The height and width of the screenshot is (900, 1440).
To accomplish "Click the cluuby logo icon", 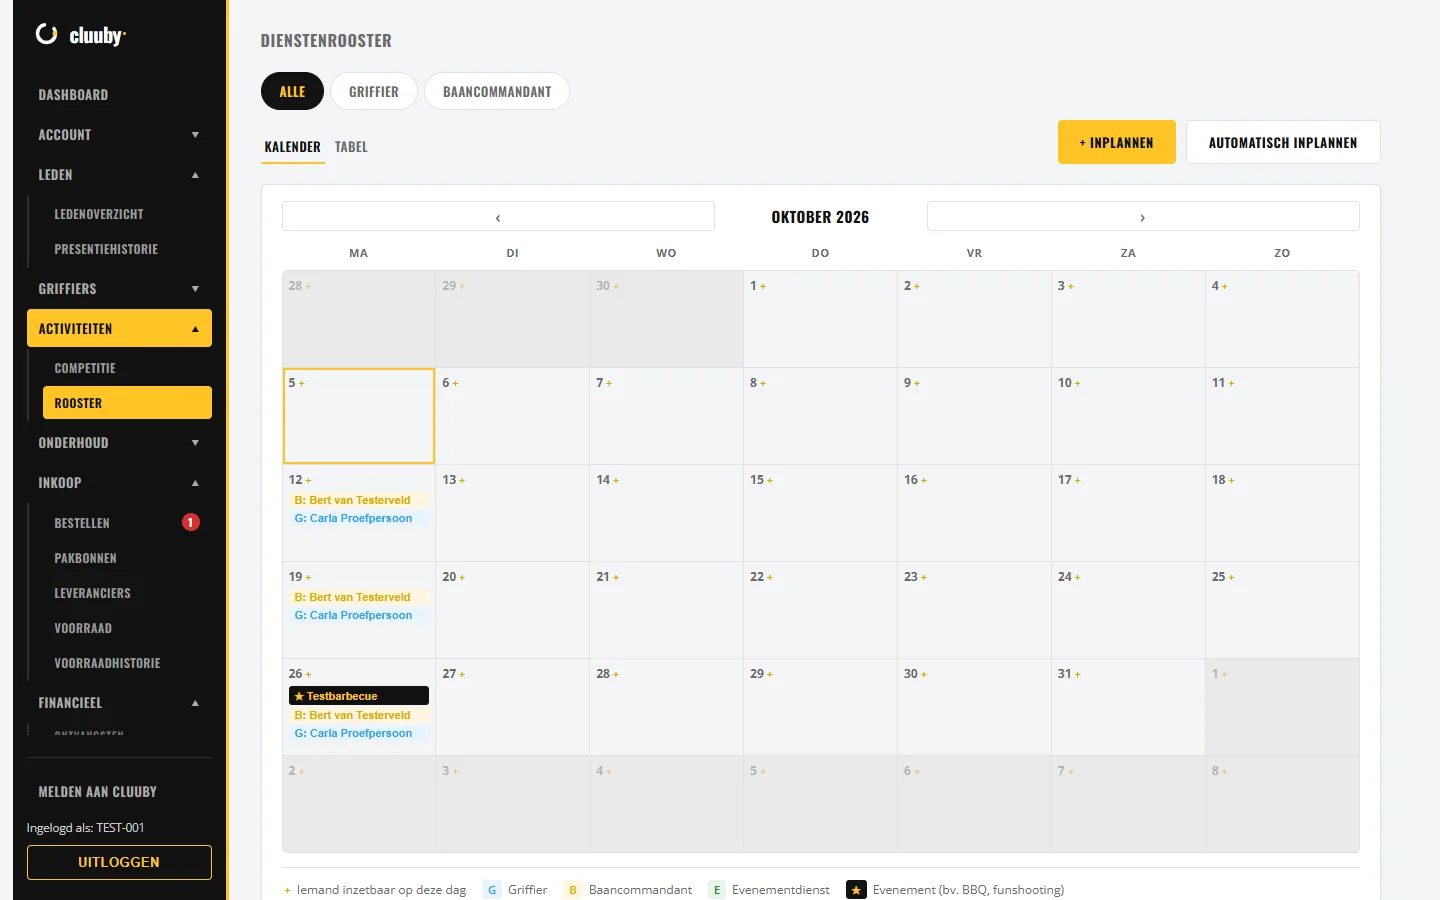I will [x=47, y=34].
